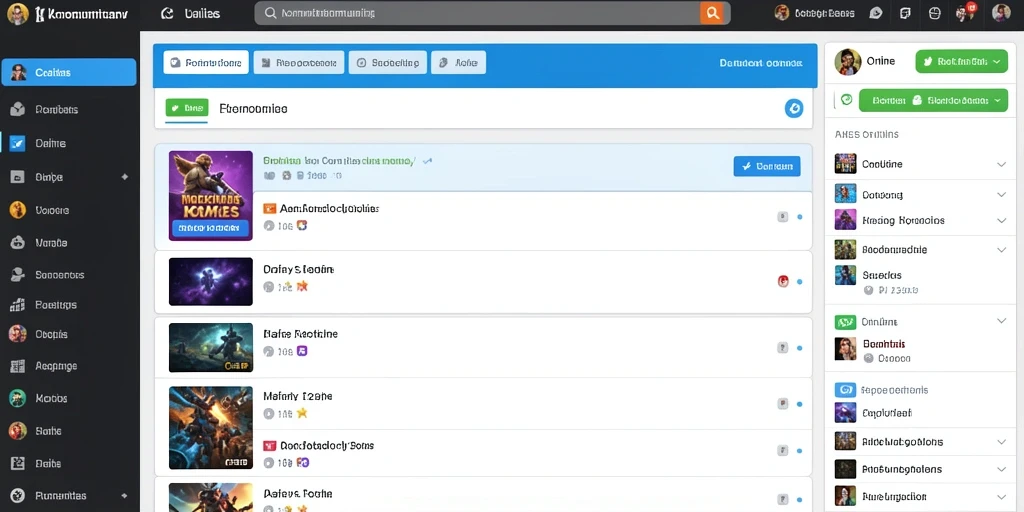This screenshot has height=512, width=1024.
Task: Click the white text link at right of blue bar
Action: 761,63
